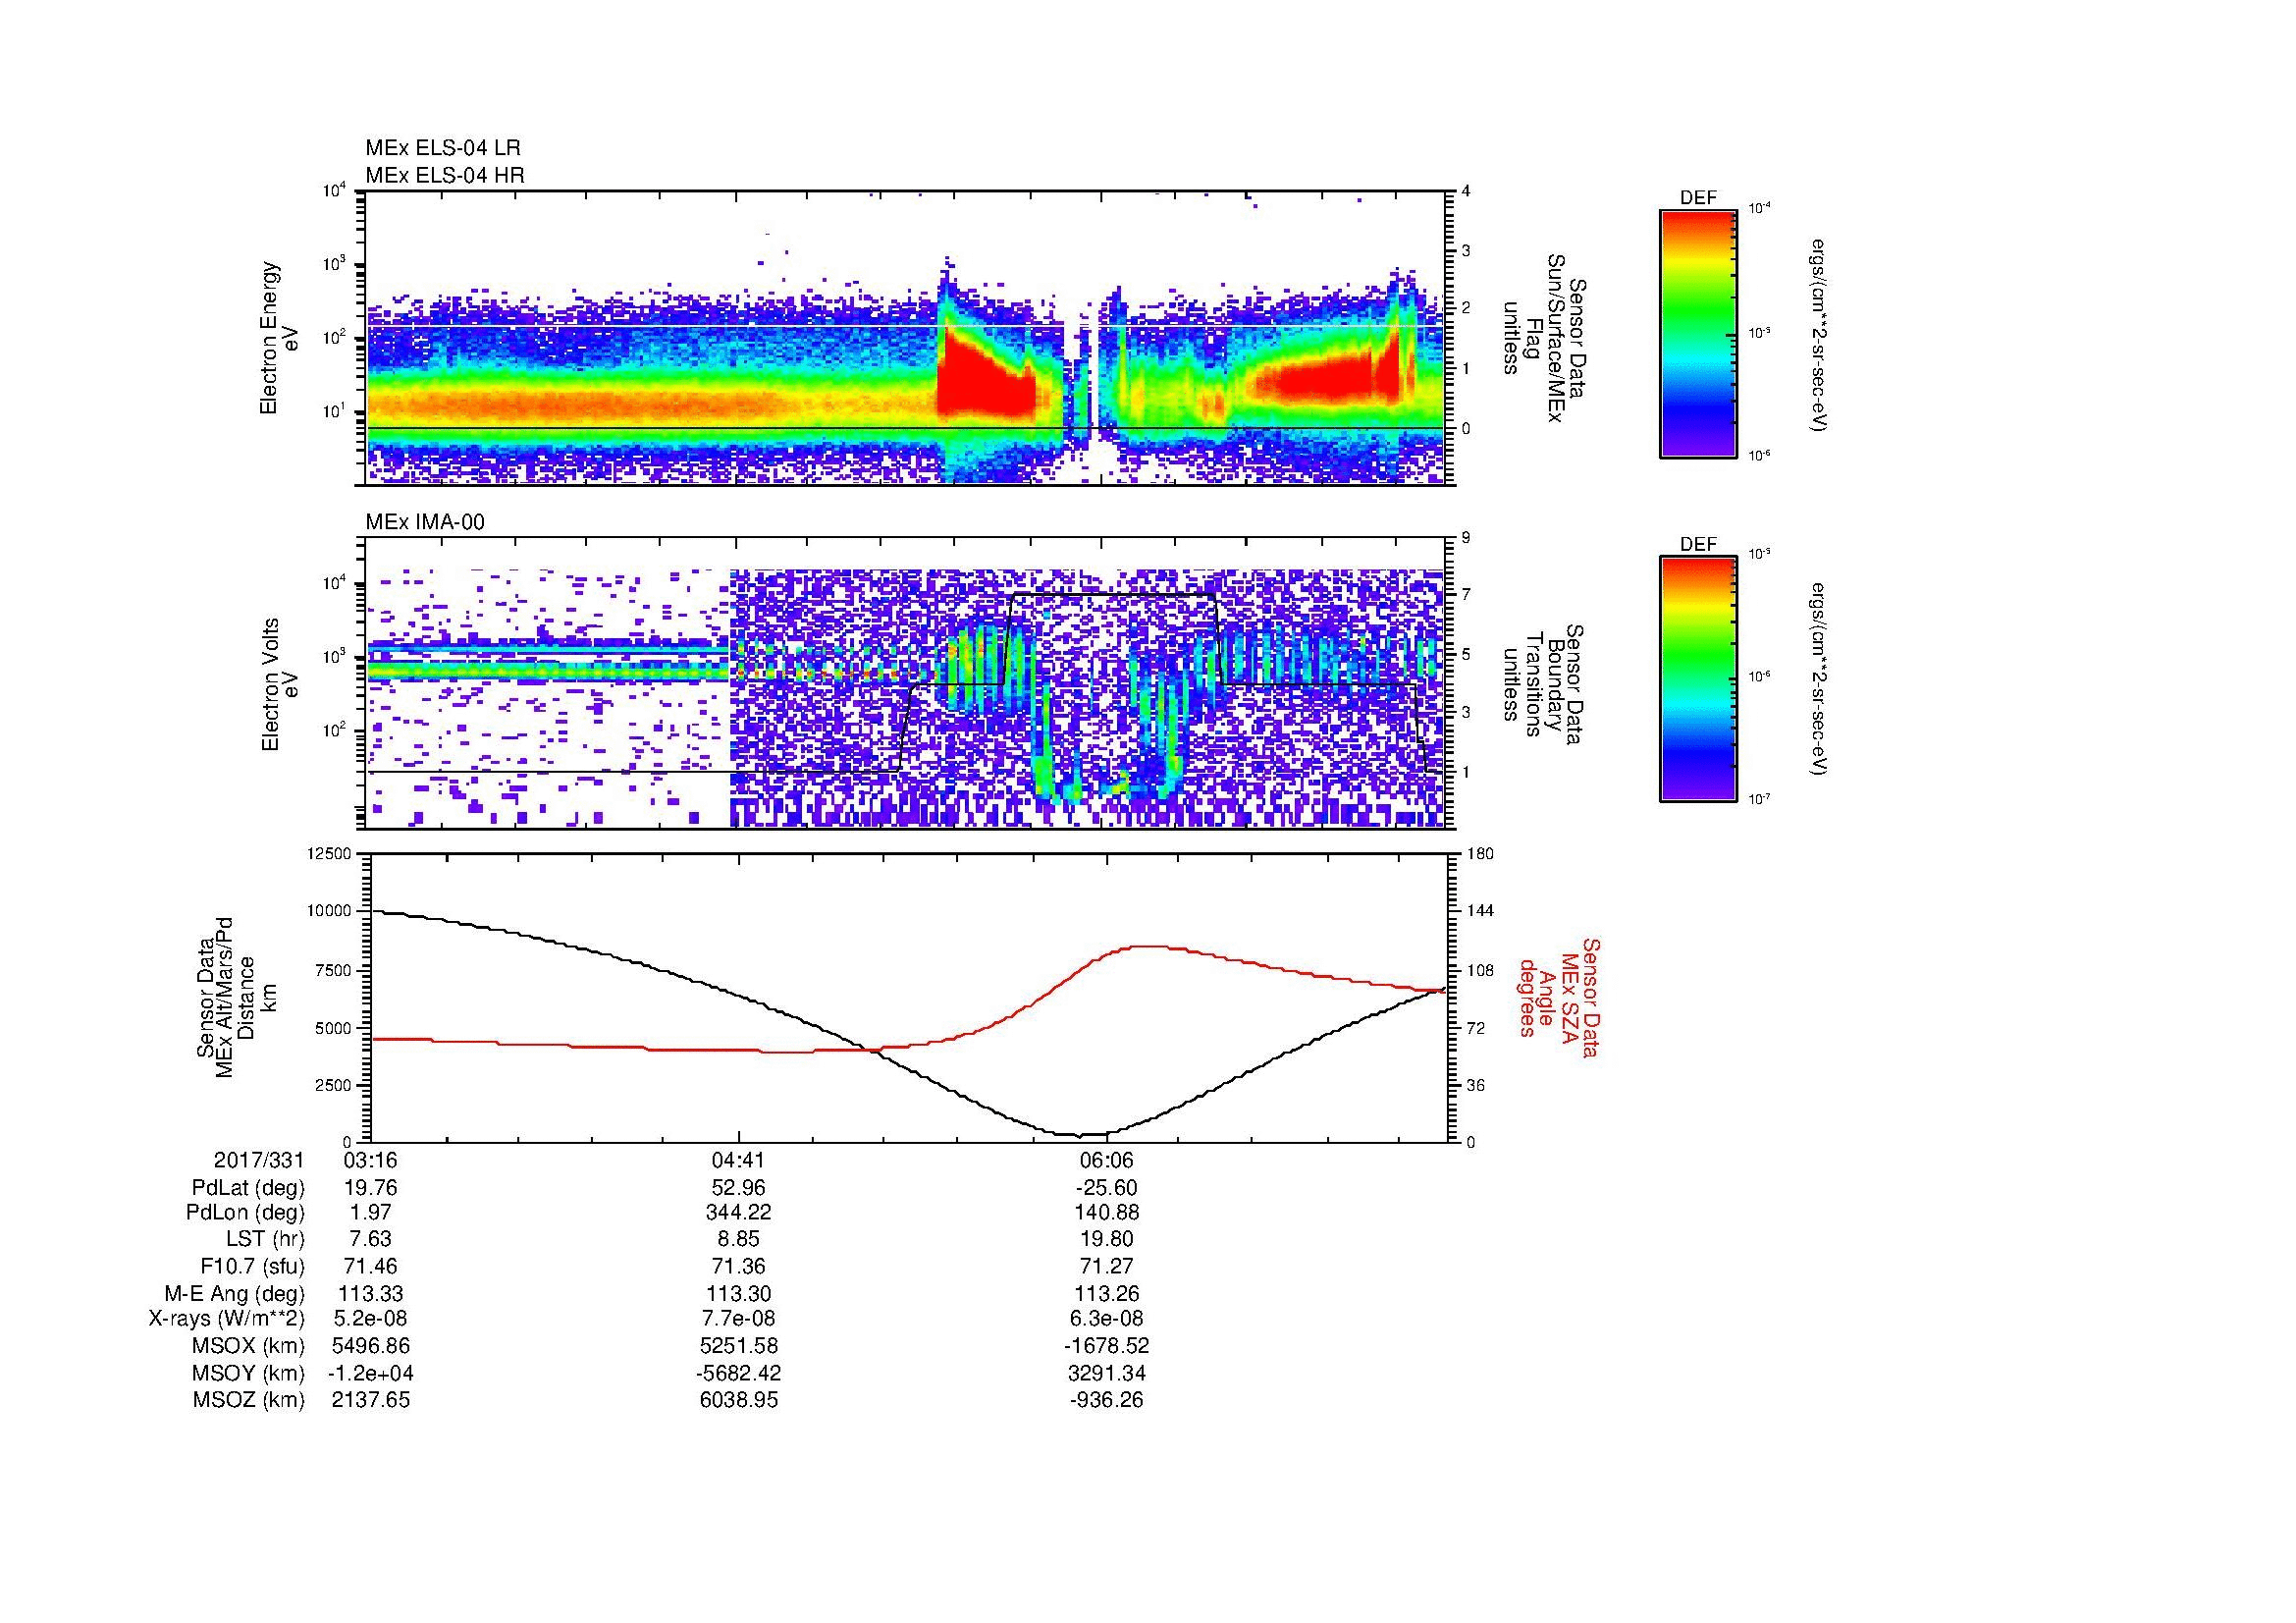Click the '03:16' time tick label
The image size is (2296, 1623).
tap(370, 1160)
